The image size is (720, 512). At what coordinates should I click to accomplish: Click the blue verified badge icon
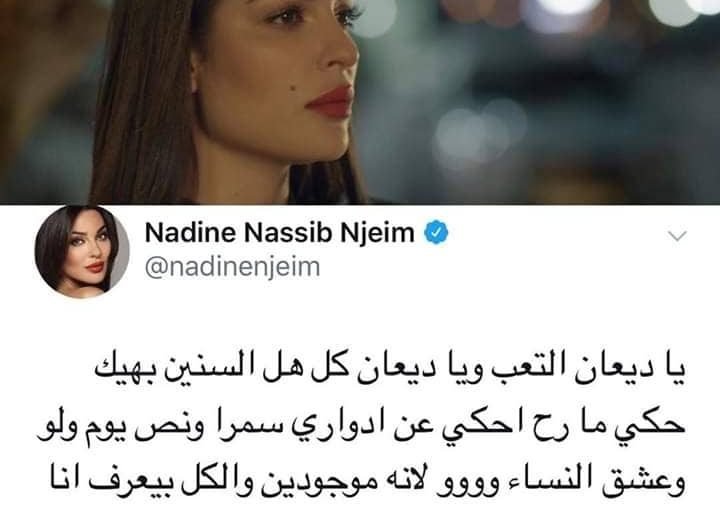pos(436,233)
